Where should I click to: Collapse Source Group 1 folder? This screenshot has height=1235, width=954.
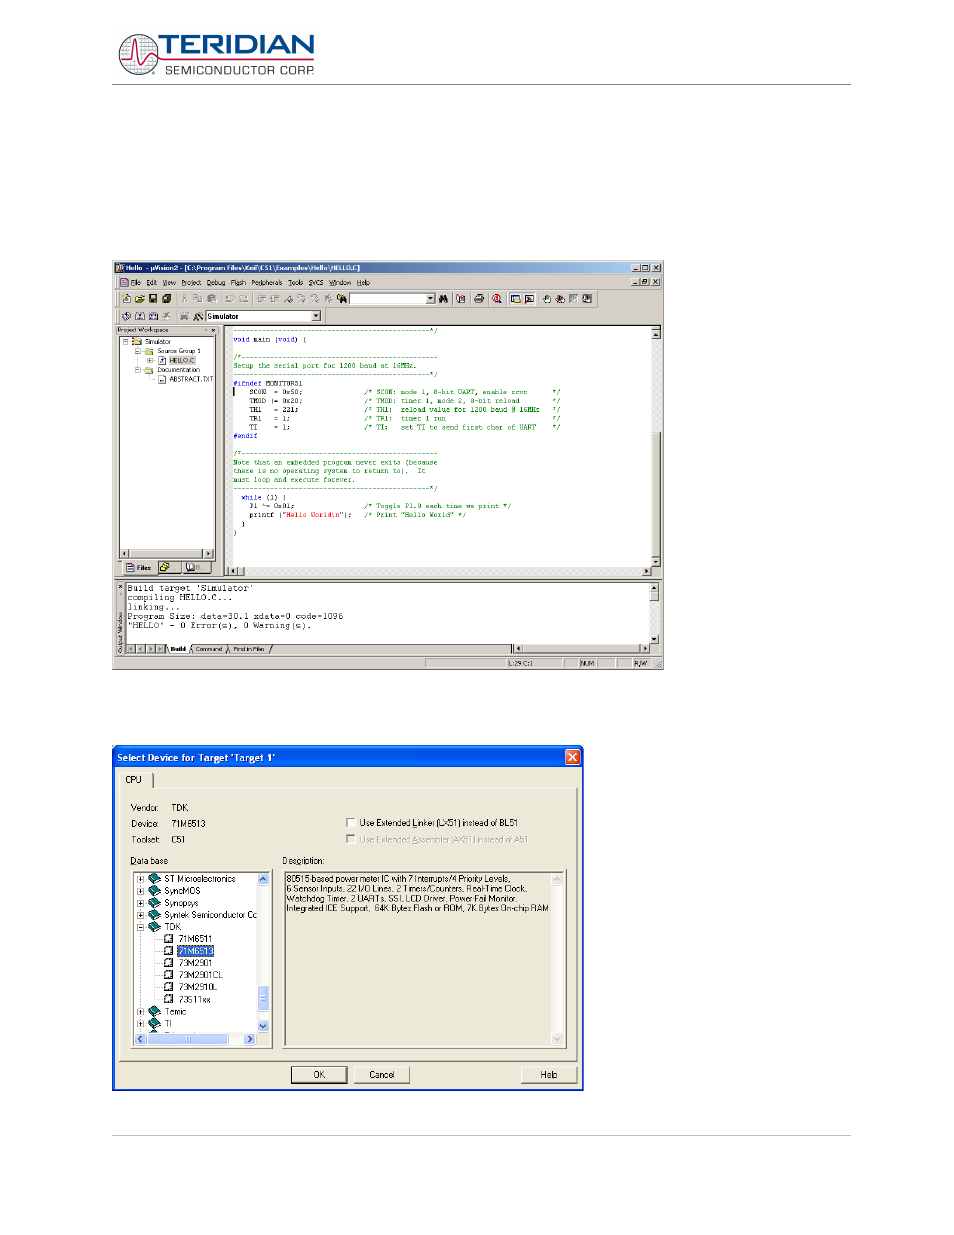pyautogui.click(x=138, y=351)
